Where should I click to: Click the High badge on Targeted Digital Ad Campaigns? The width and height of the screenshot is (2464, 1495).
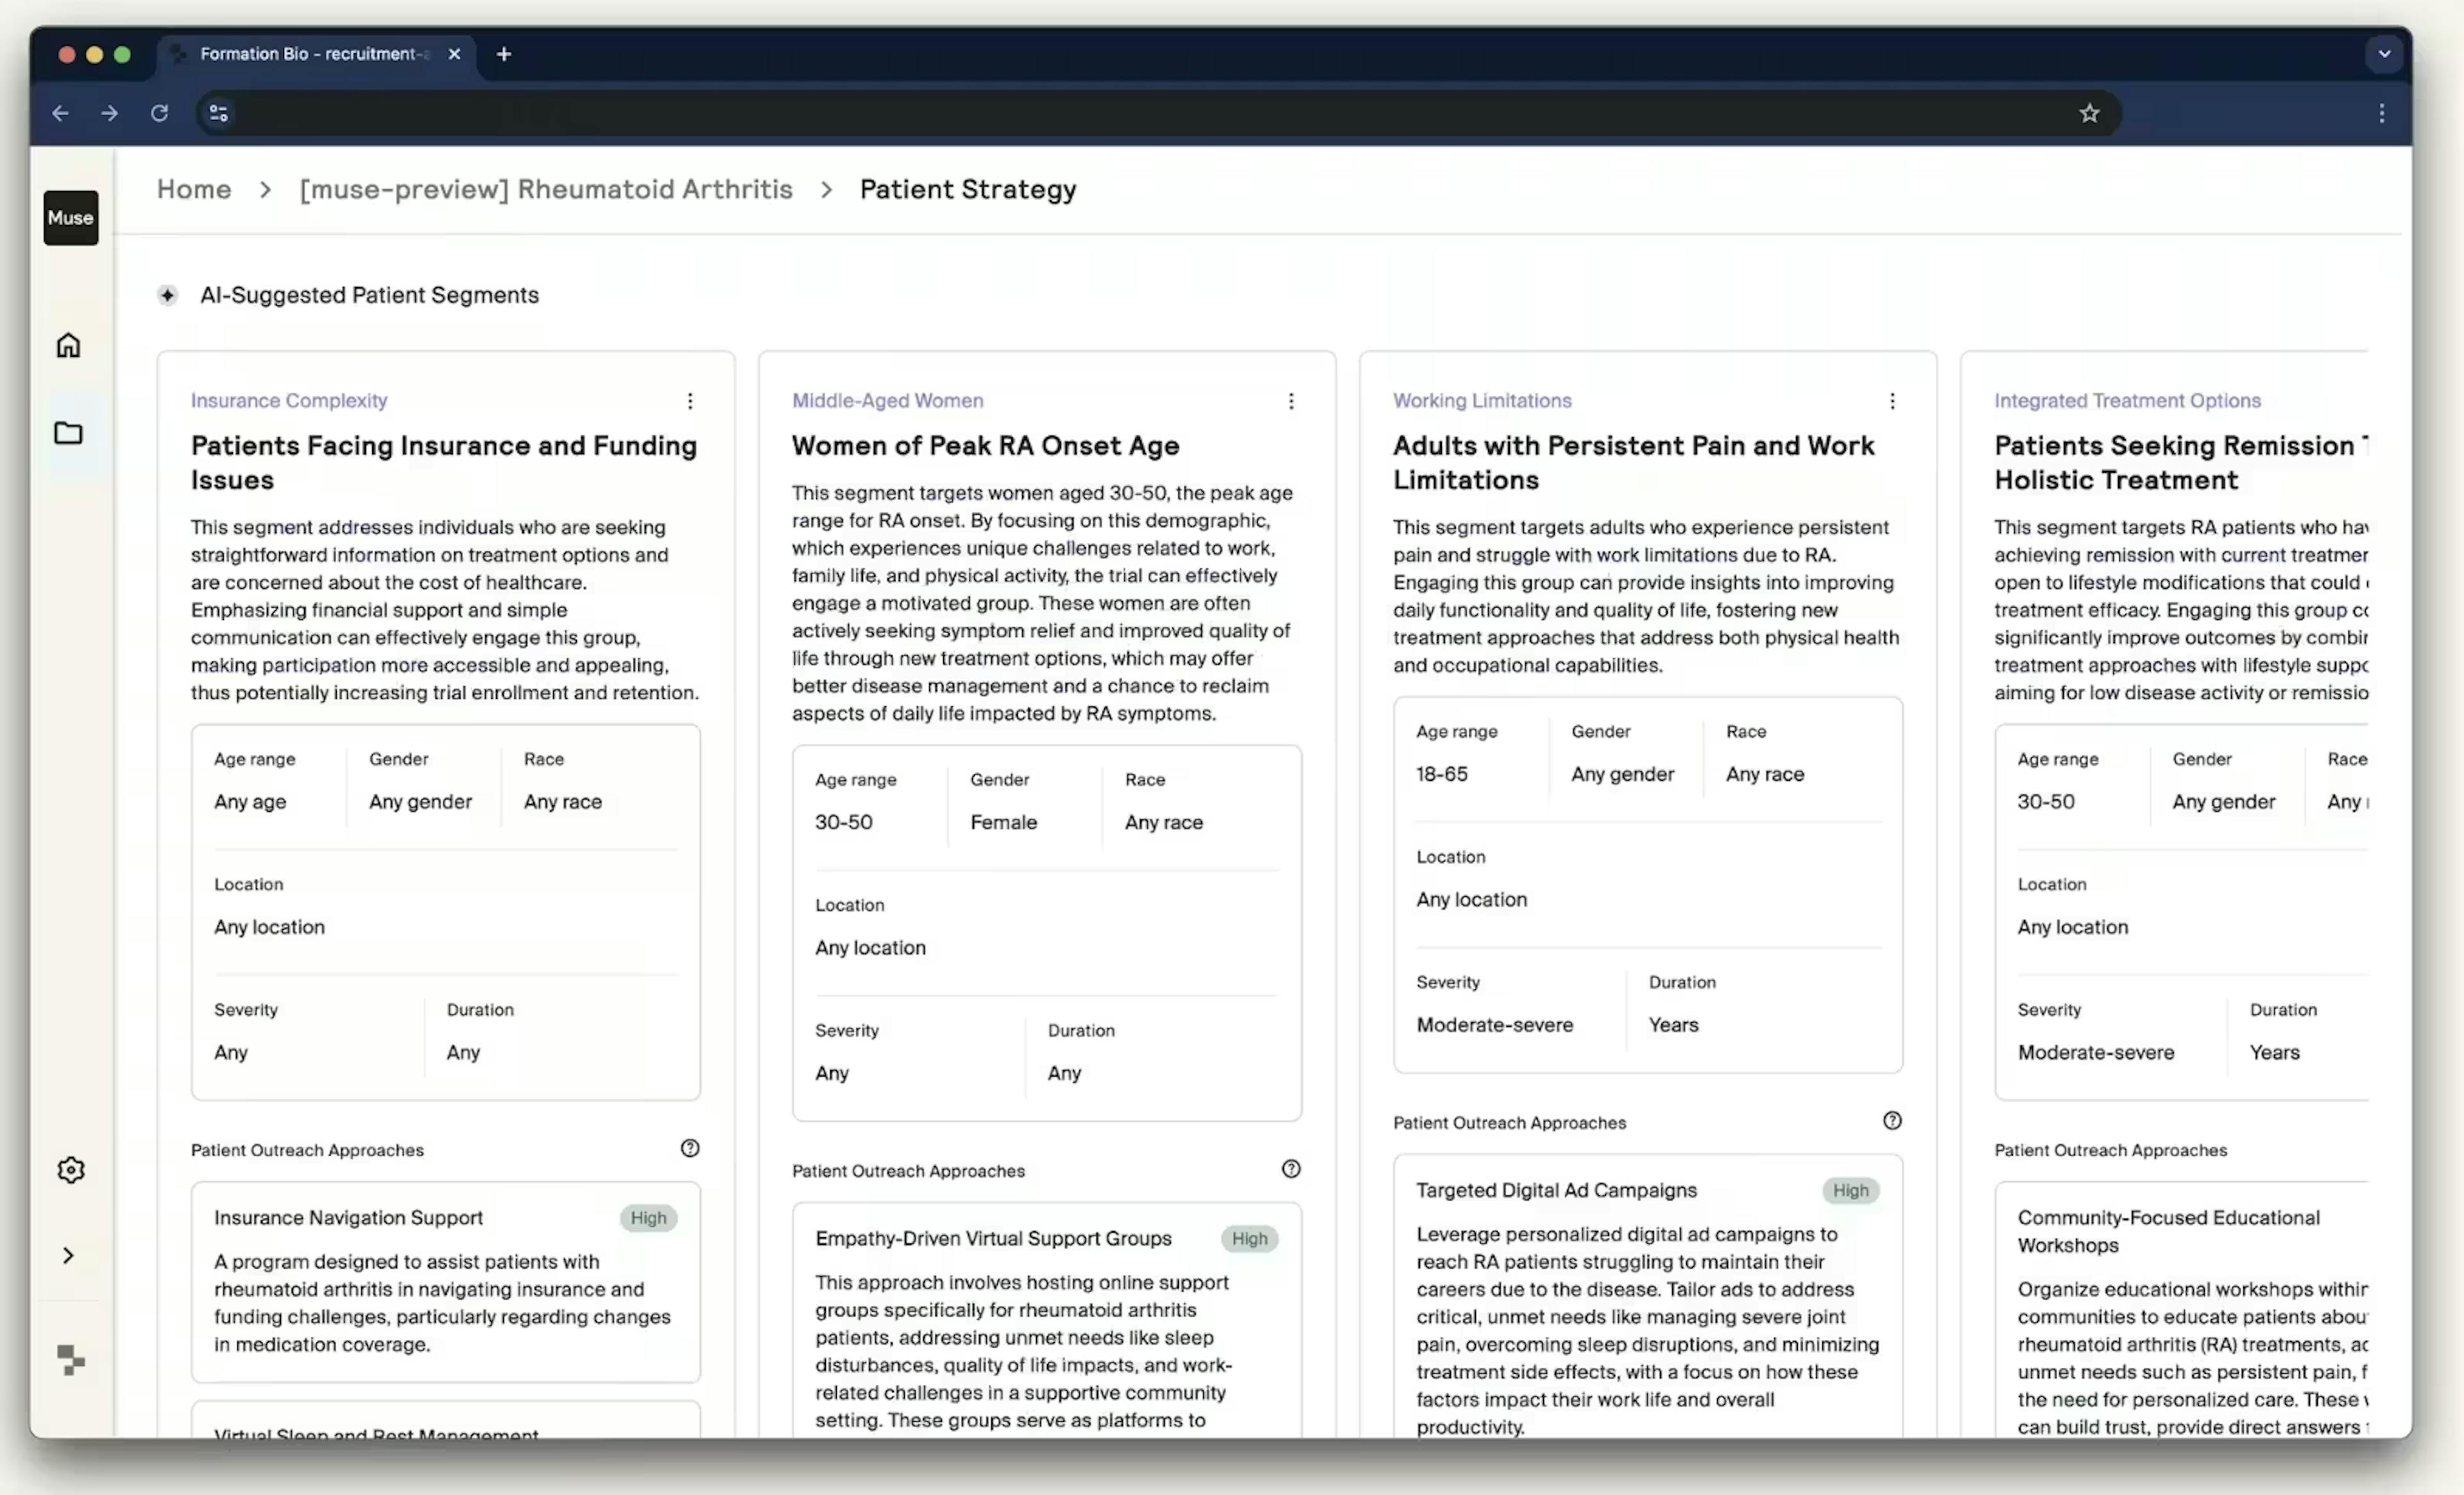coord(1851,1190)
